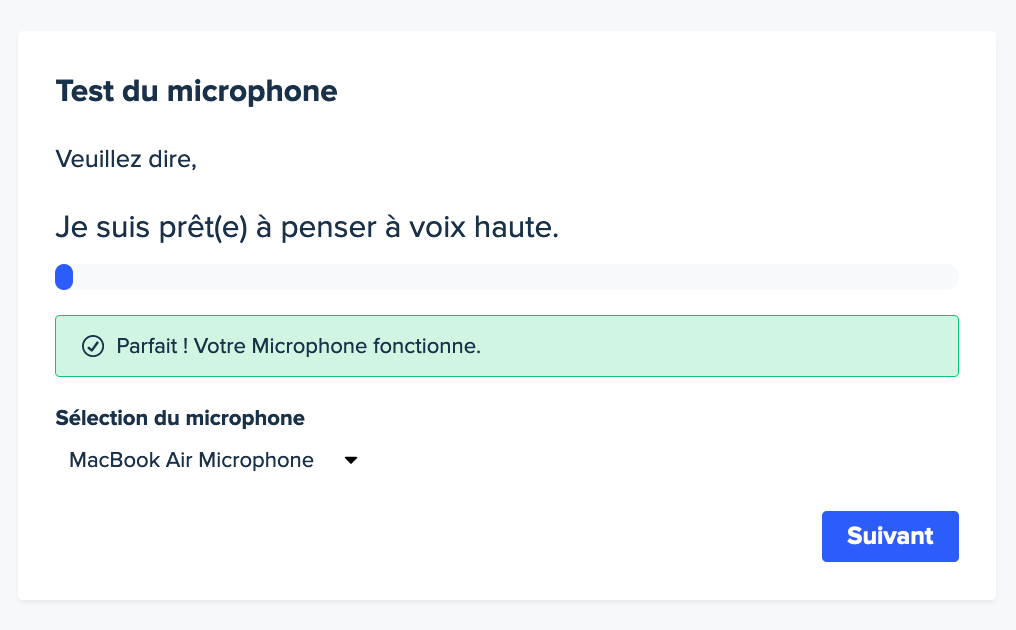Image resolution: width=1016 pixels, height=630 pixels.
Task: Click the phrase 'Je suis prêt(e) à penser à voix haute.'
Action: tap(307, 228)
